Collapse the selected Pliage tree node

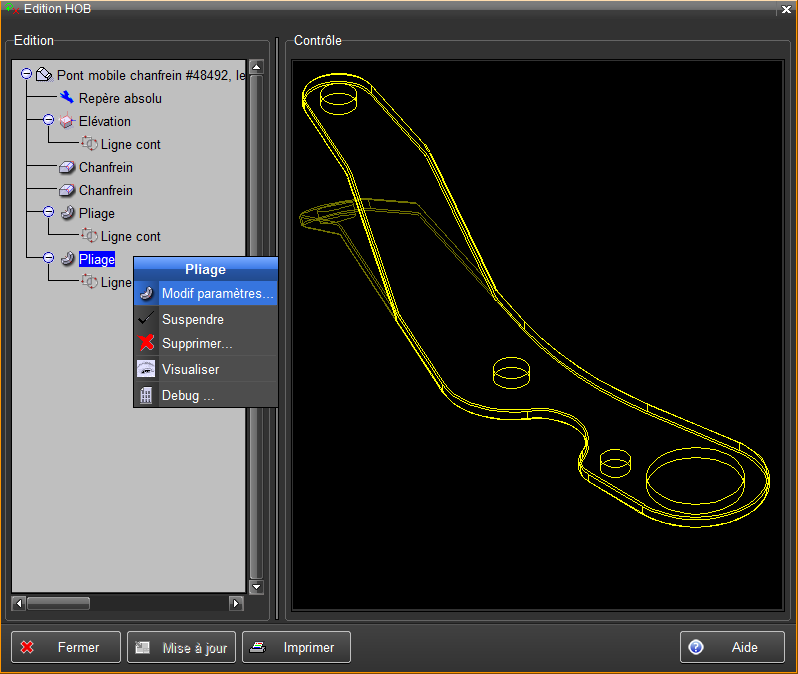click(48, 259)
